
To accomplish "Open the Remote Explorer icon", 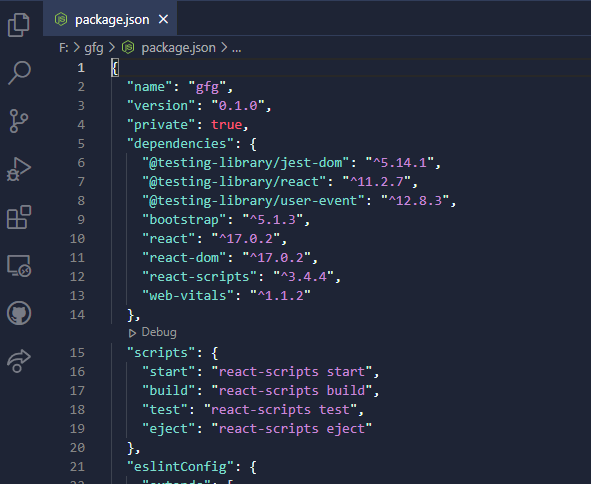I will coord(19,265).
